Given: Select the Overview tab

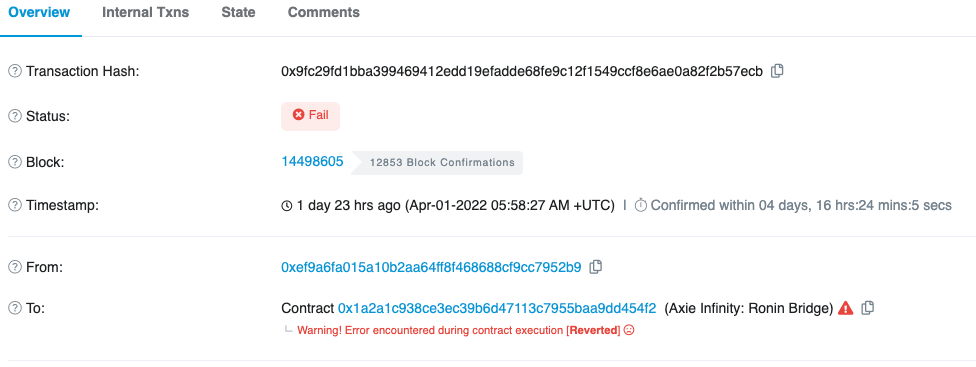Looking at the screenshot, I should pyautogui.click(x=39, y=12).
